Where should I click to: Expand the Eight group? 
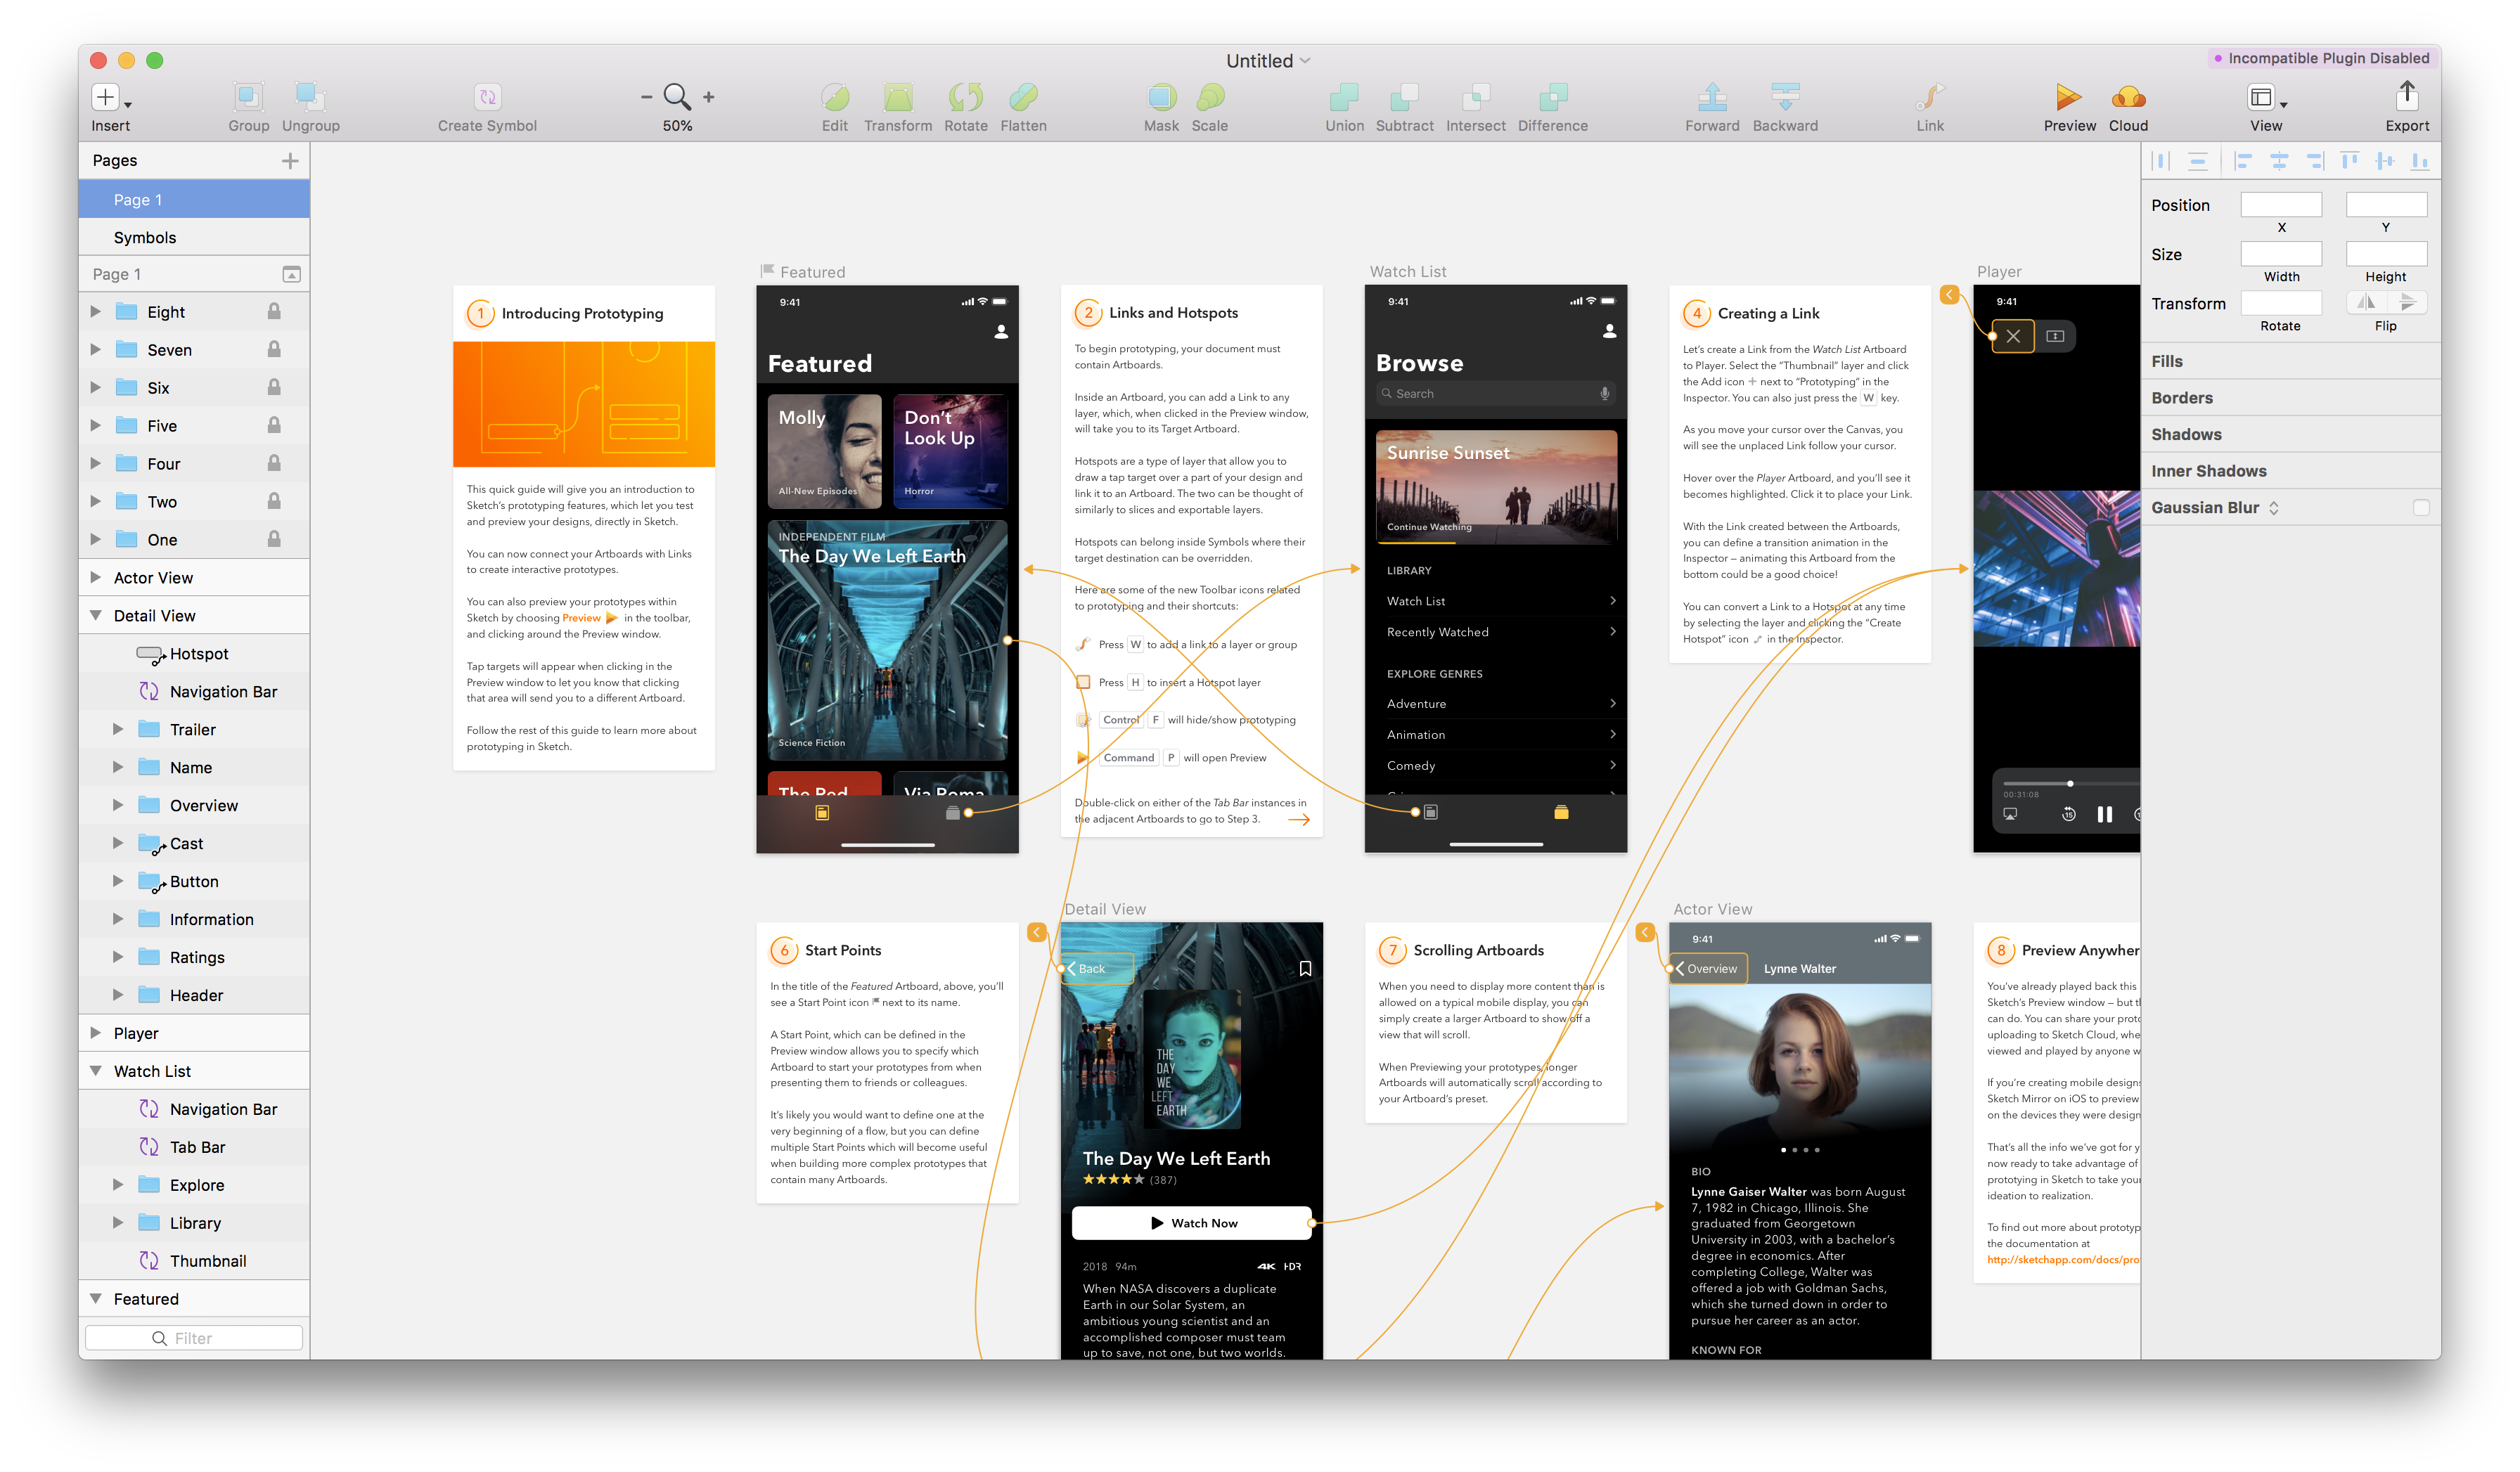click(x=96, y=312)
